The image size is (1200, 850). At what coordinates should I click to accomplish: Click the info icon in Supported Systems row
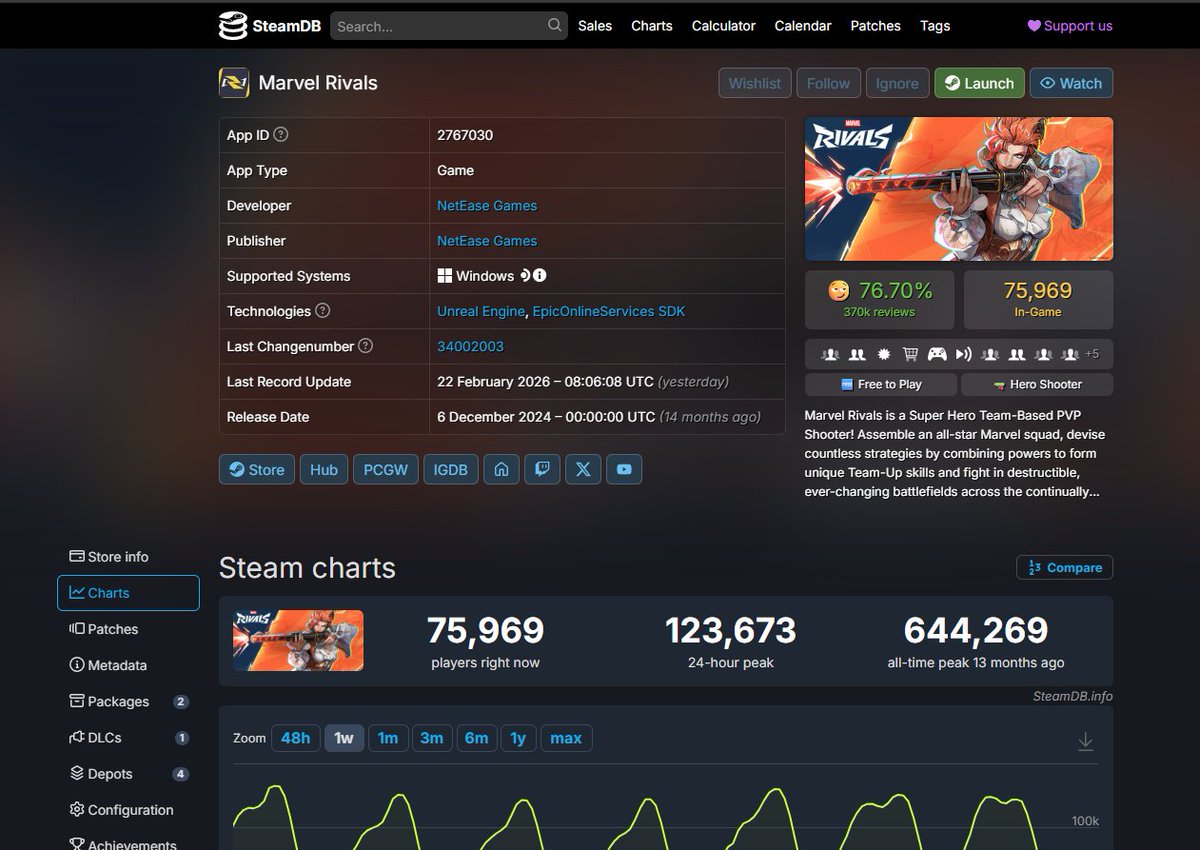pos(540,275)
